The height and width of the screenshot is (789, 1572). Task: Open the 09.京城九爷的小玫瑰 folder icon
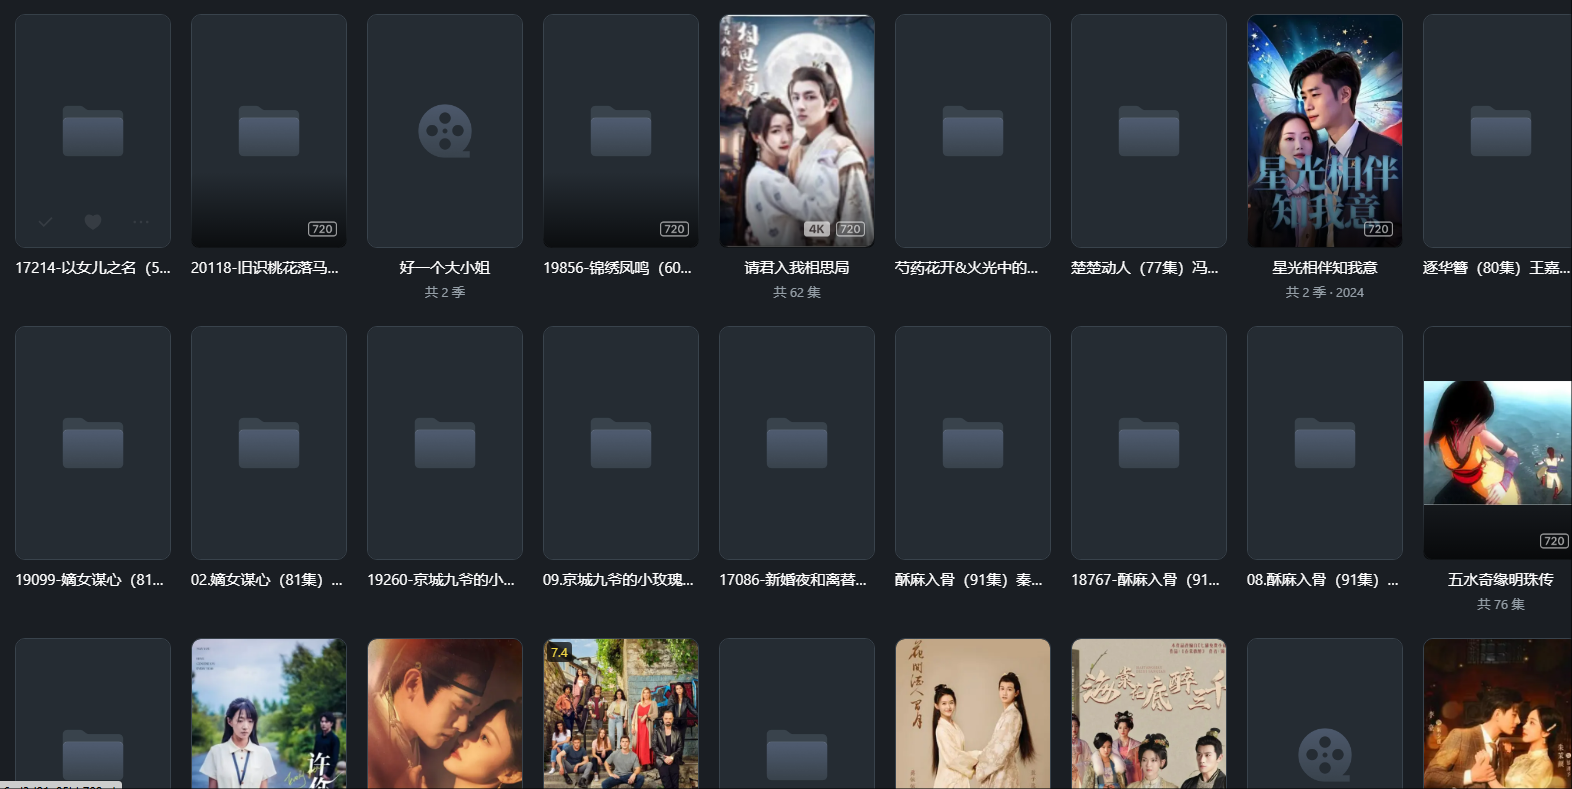(621, 443)
